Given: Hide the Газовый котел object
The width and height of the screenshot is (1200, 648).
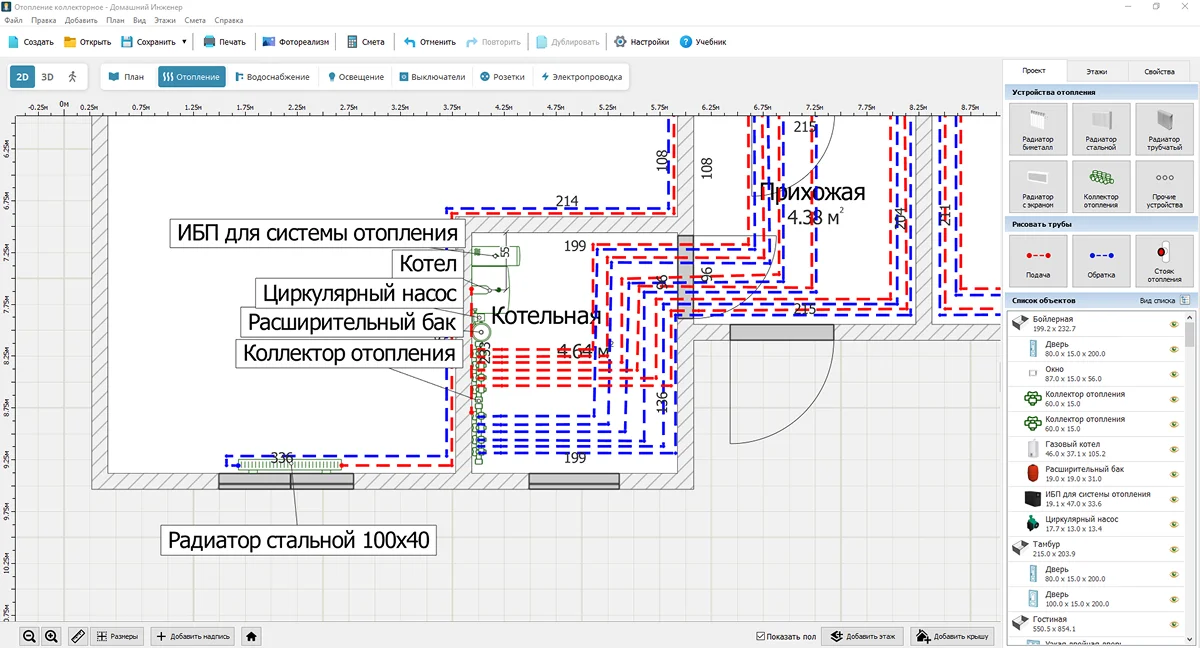Looking at the screenshot, I should (x=1172, y=450).
